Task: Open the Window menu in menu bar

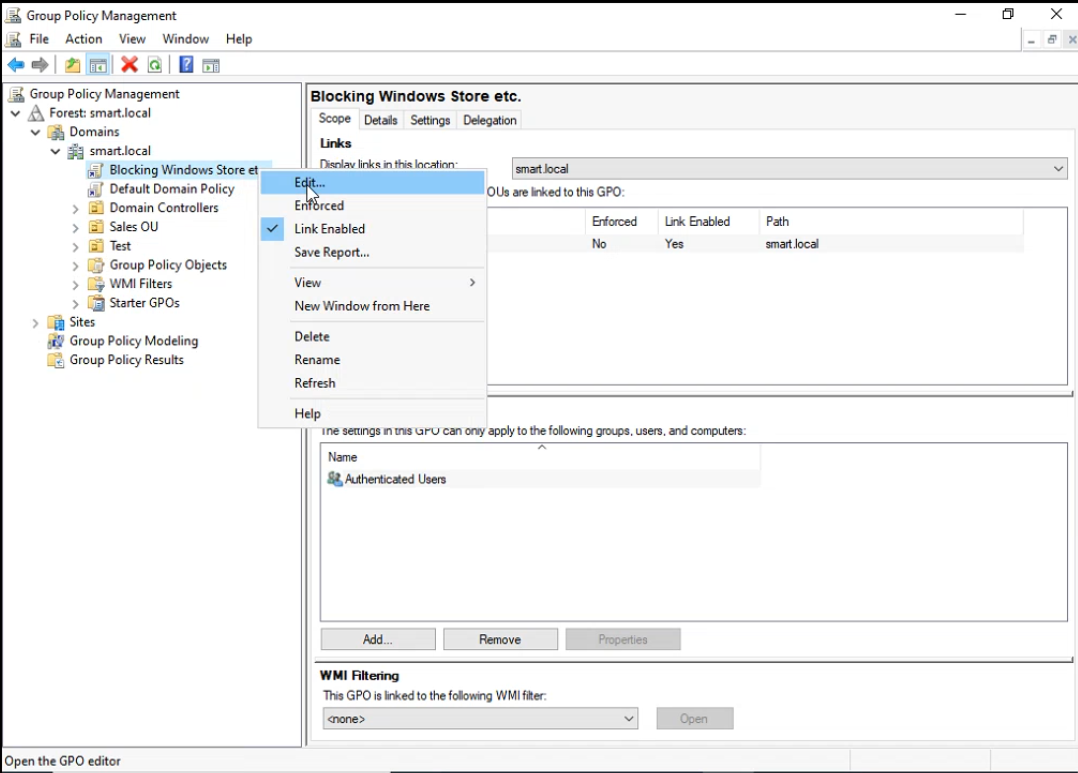Action: pyautogui.click(x=185, y=39)
